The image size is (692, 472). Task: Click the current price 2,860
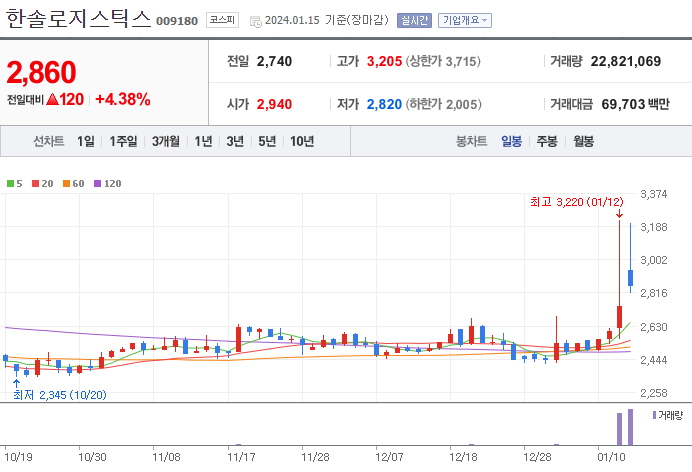point(41,72)
